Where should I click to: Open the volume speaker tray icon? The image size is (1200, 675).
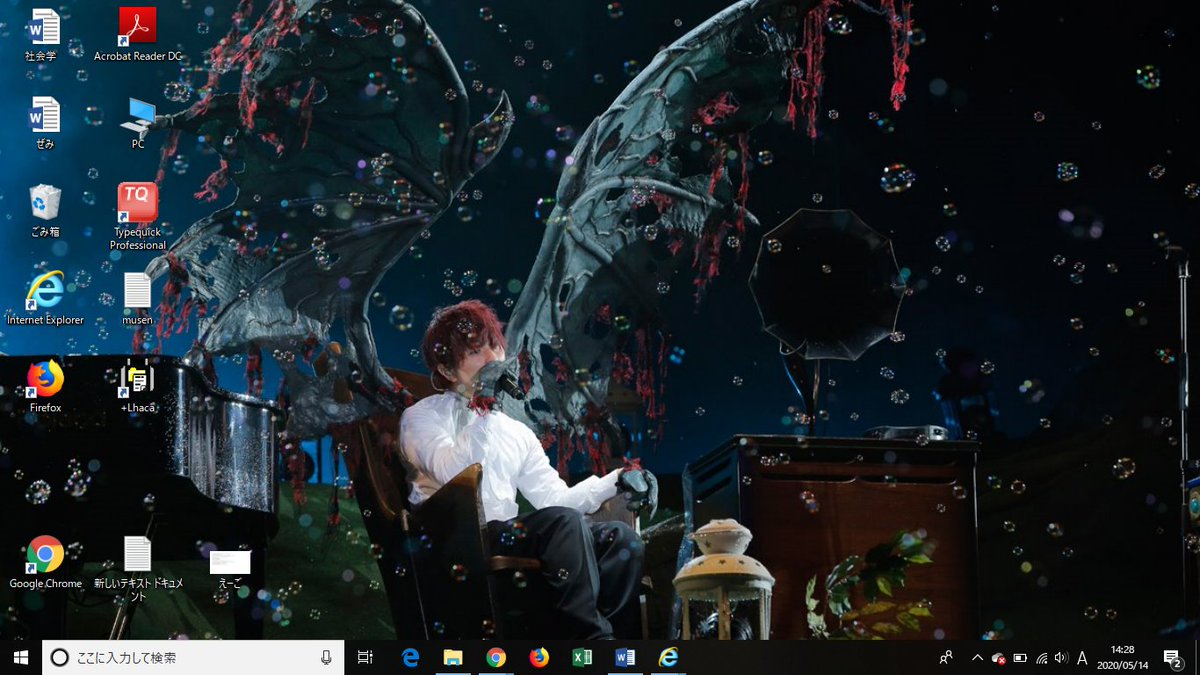point(1060,658)
